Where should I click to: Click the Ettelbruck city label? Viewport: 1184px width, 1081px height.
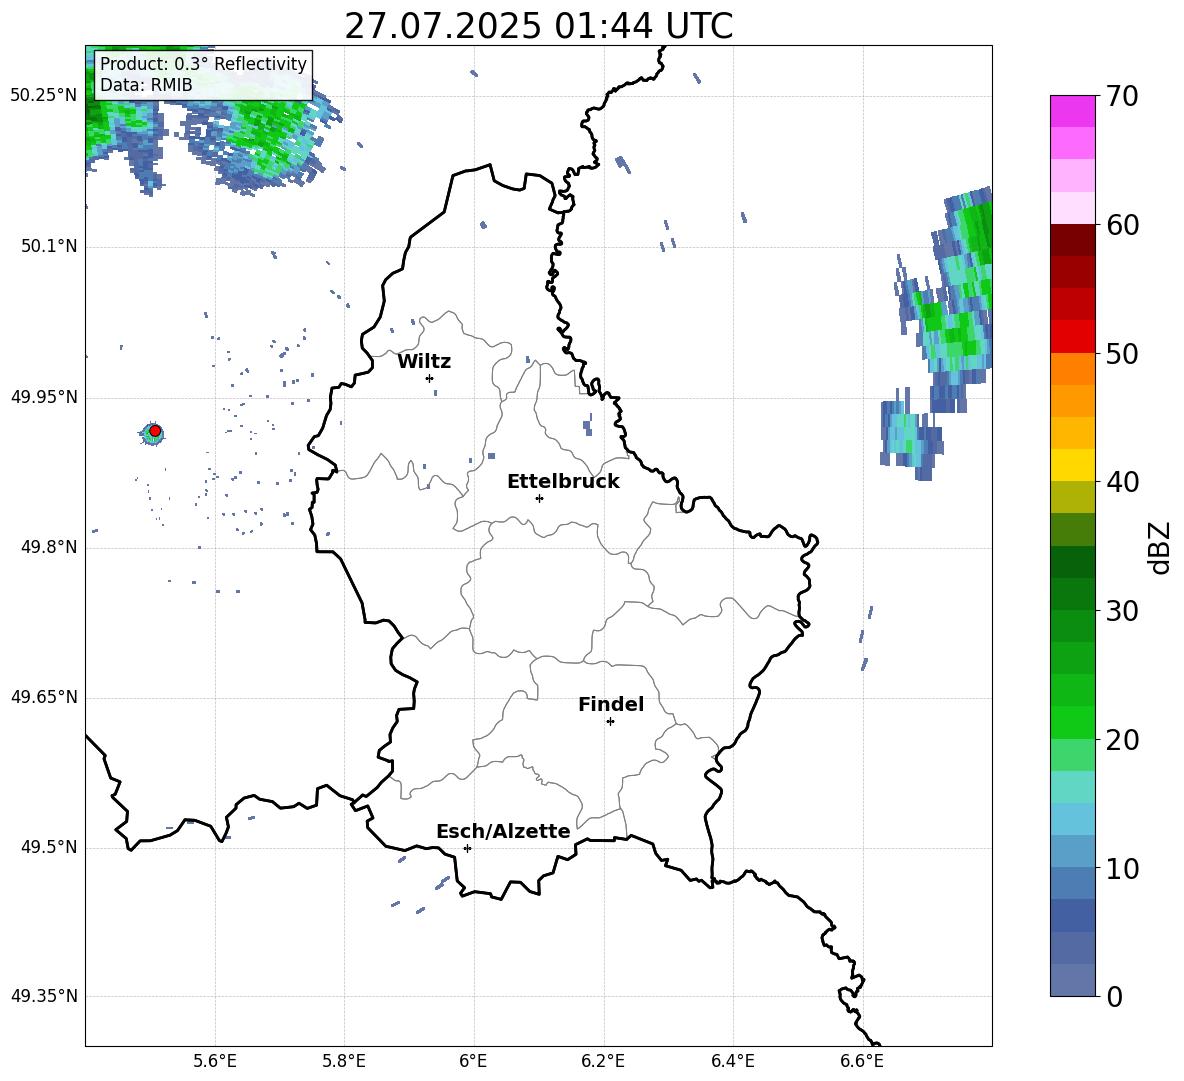[x=563, y=482]
